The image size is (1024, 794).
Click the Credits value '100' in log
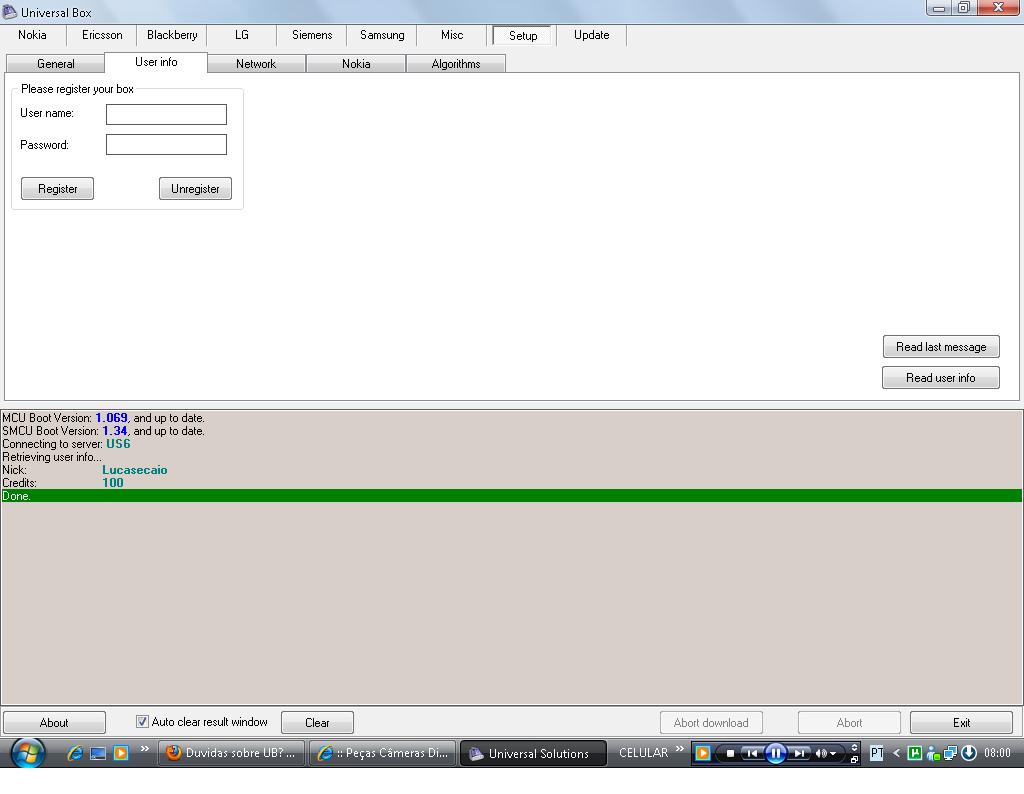pyautogui.click(x=113, y=483)
